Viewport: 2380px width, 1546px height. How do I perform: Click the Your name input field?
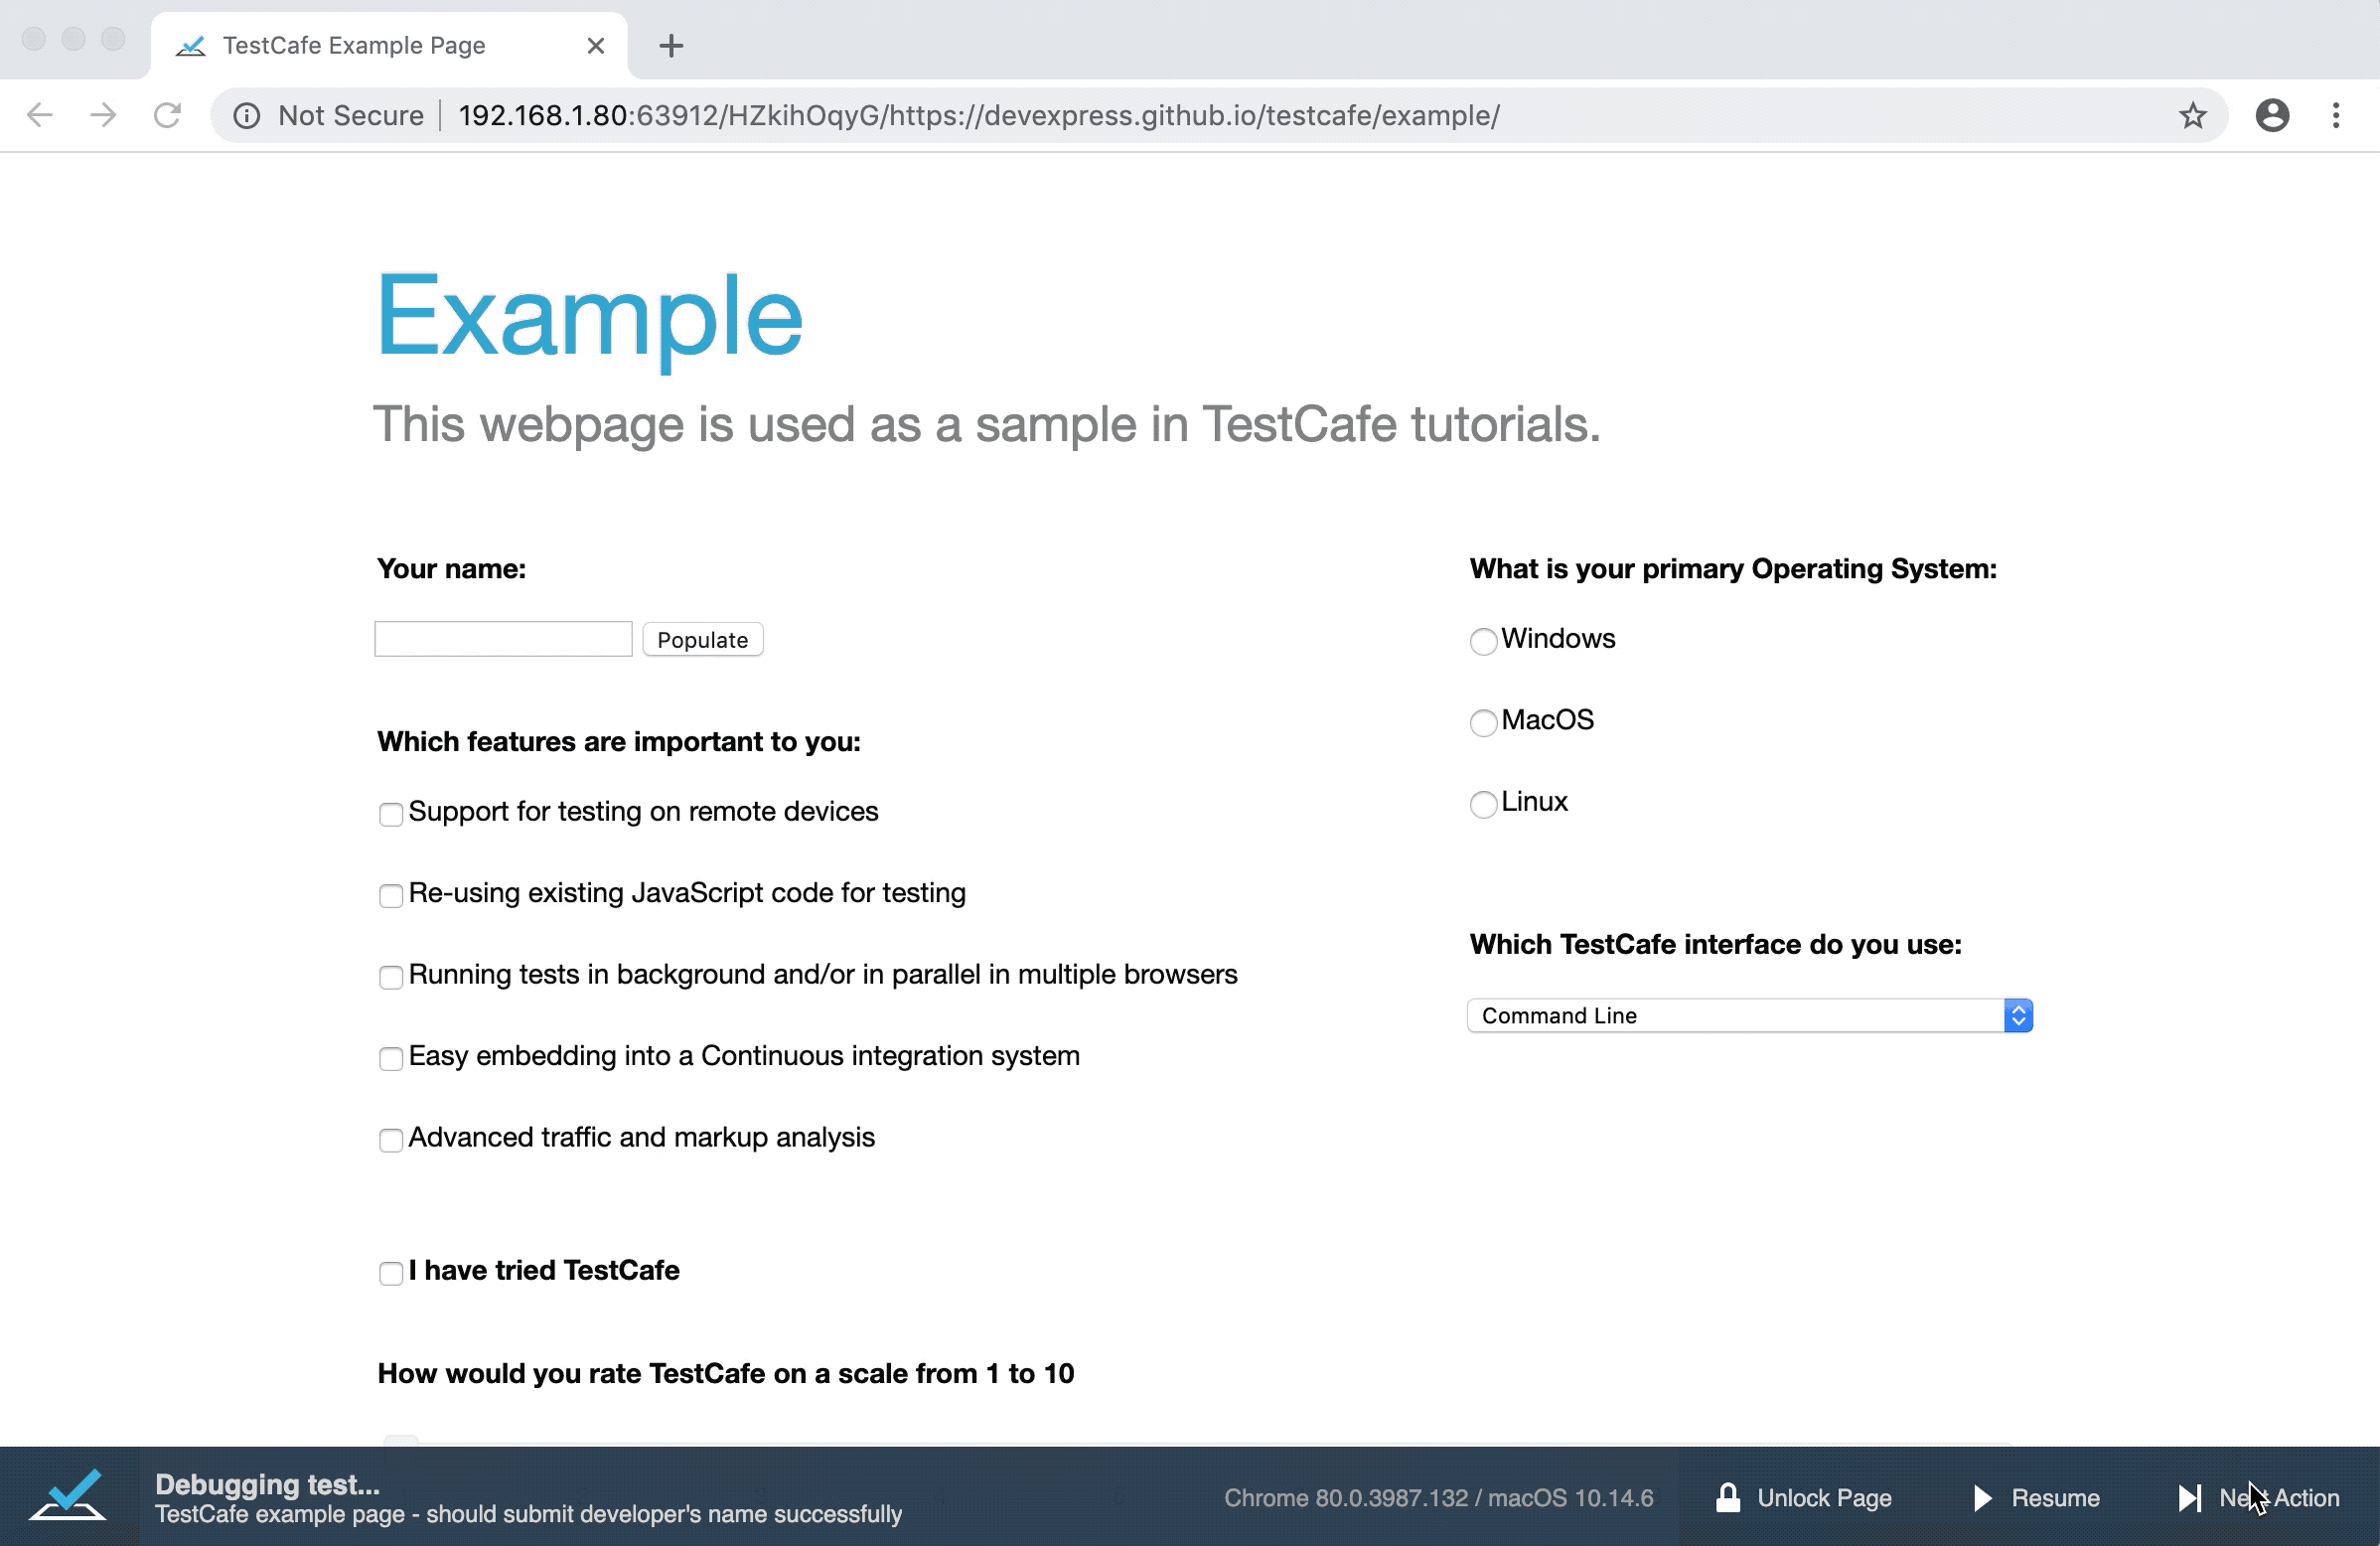click(x=503, y=637)
